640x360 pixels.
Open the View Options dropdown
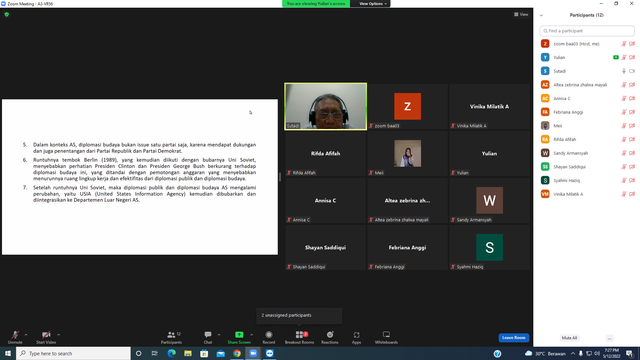click(x=372, y=4)
